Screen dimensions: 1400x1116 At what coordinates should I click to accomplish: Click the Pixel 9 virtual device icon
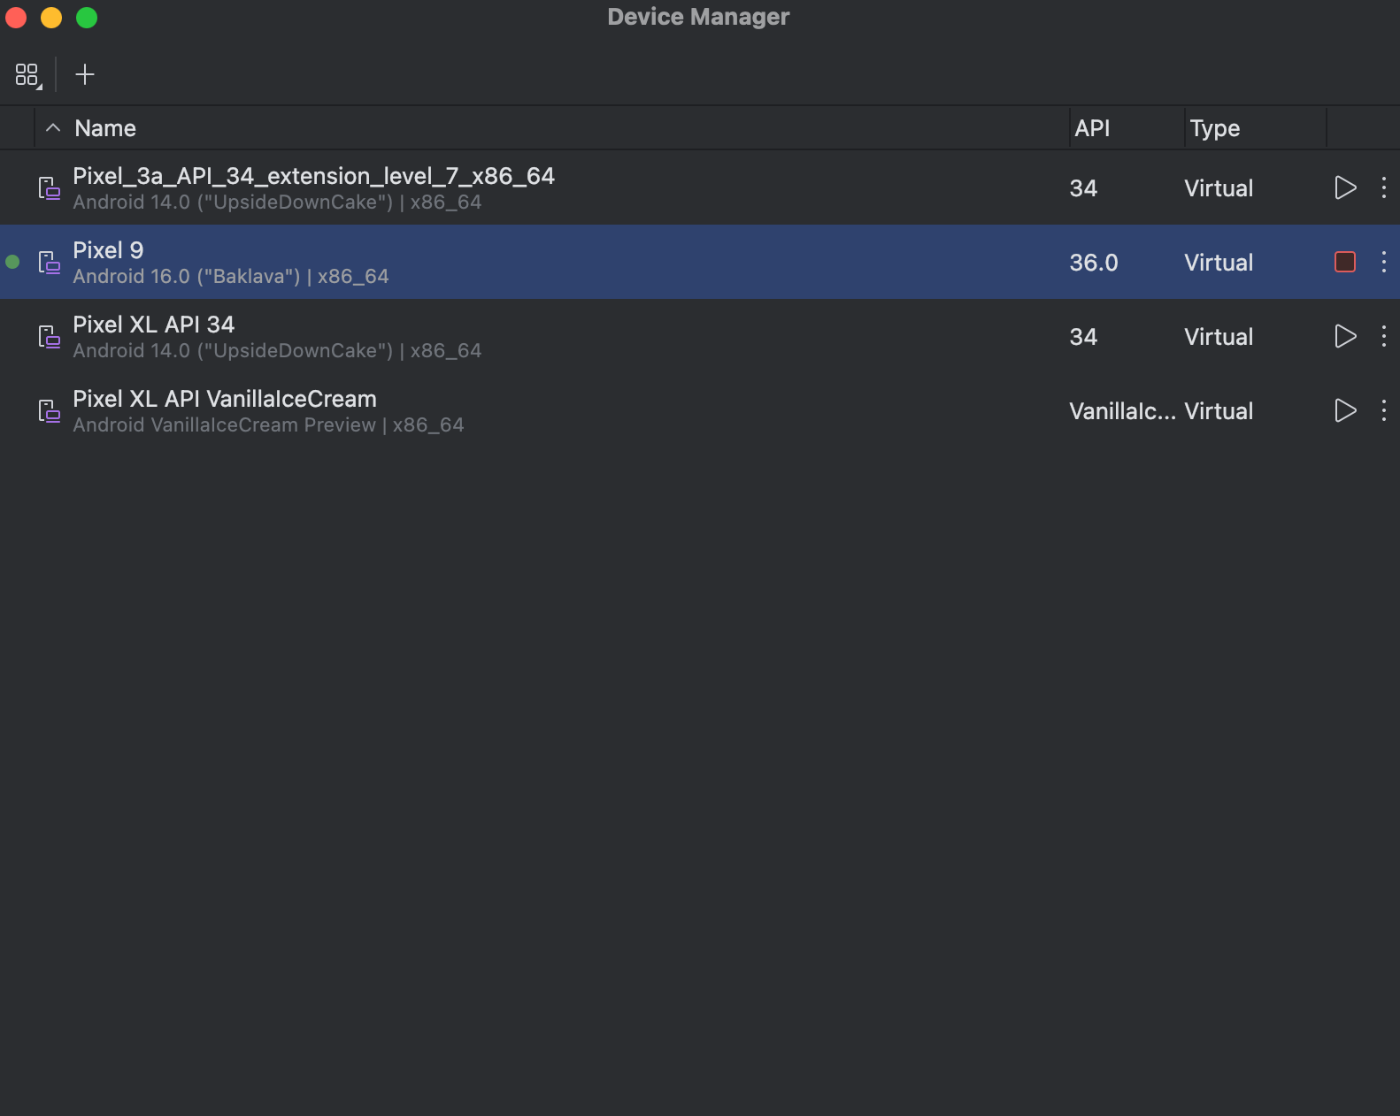click(x=49, y=262)
